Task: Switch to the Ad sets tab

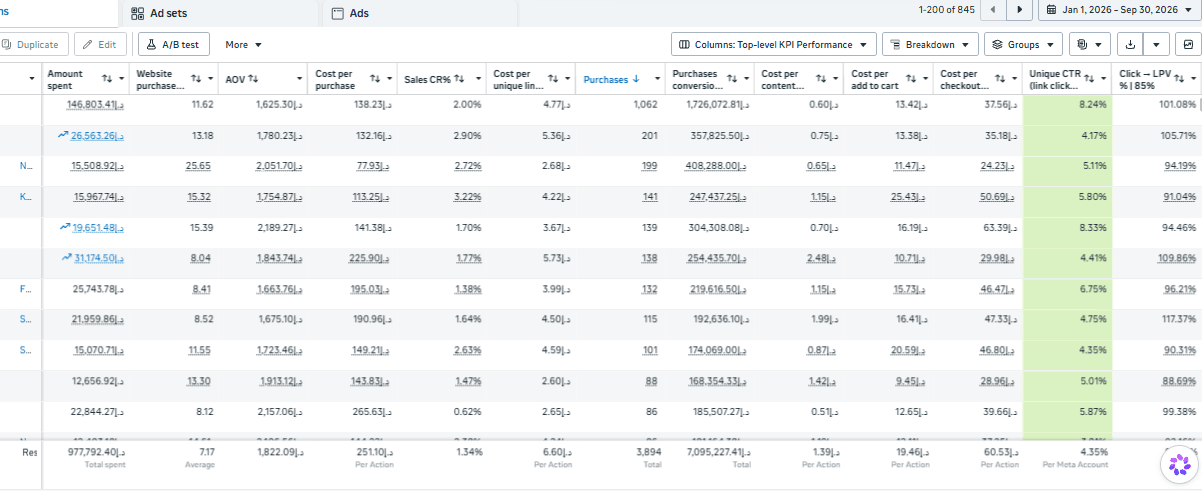Action: [x=160, y=13]
